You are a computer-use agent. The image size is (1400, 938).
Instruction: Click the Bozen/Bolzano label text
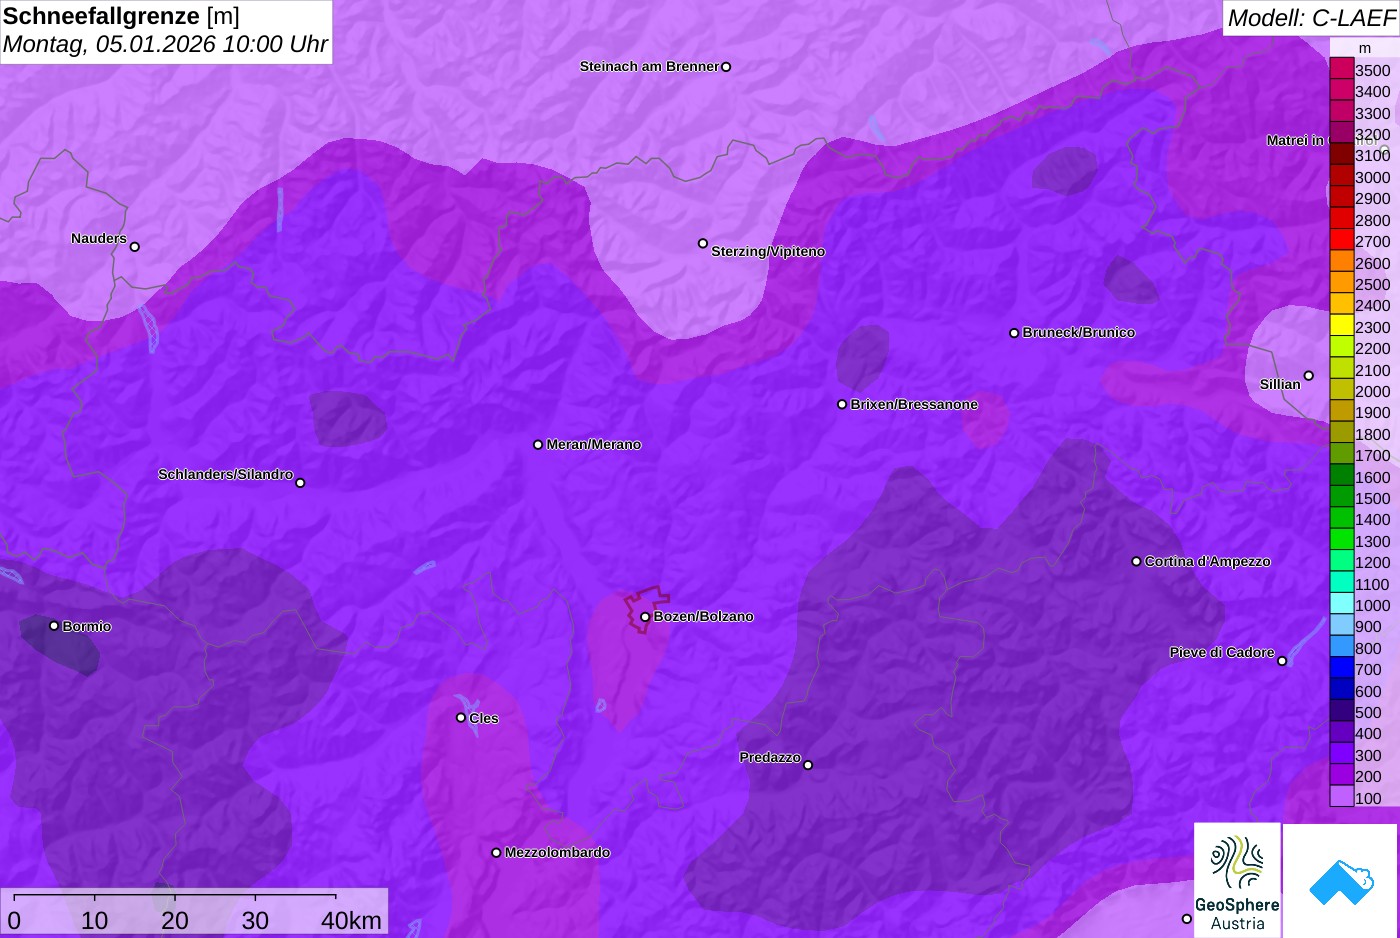point(704,616)
